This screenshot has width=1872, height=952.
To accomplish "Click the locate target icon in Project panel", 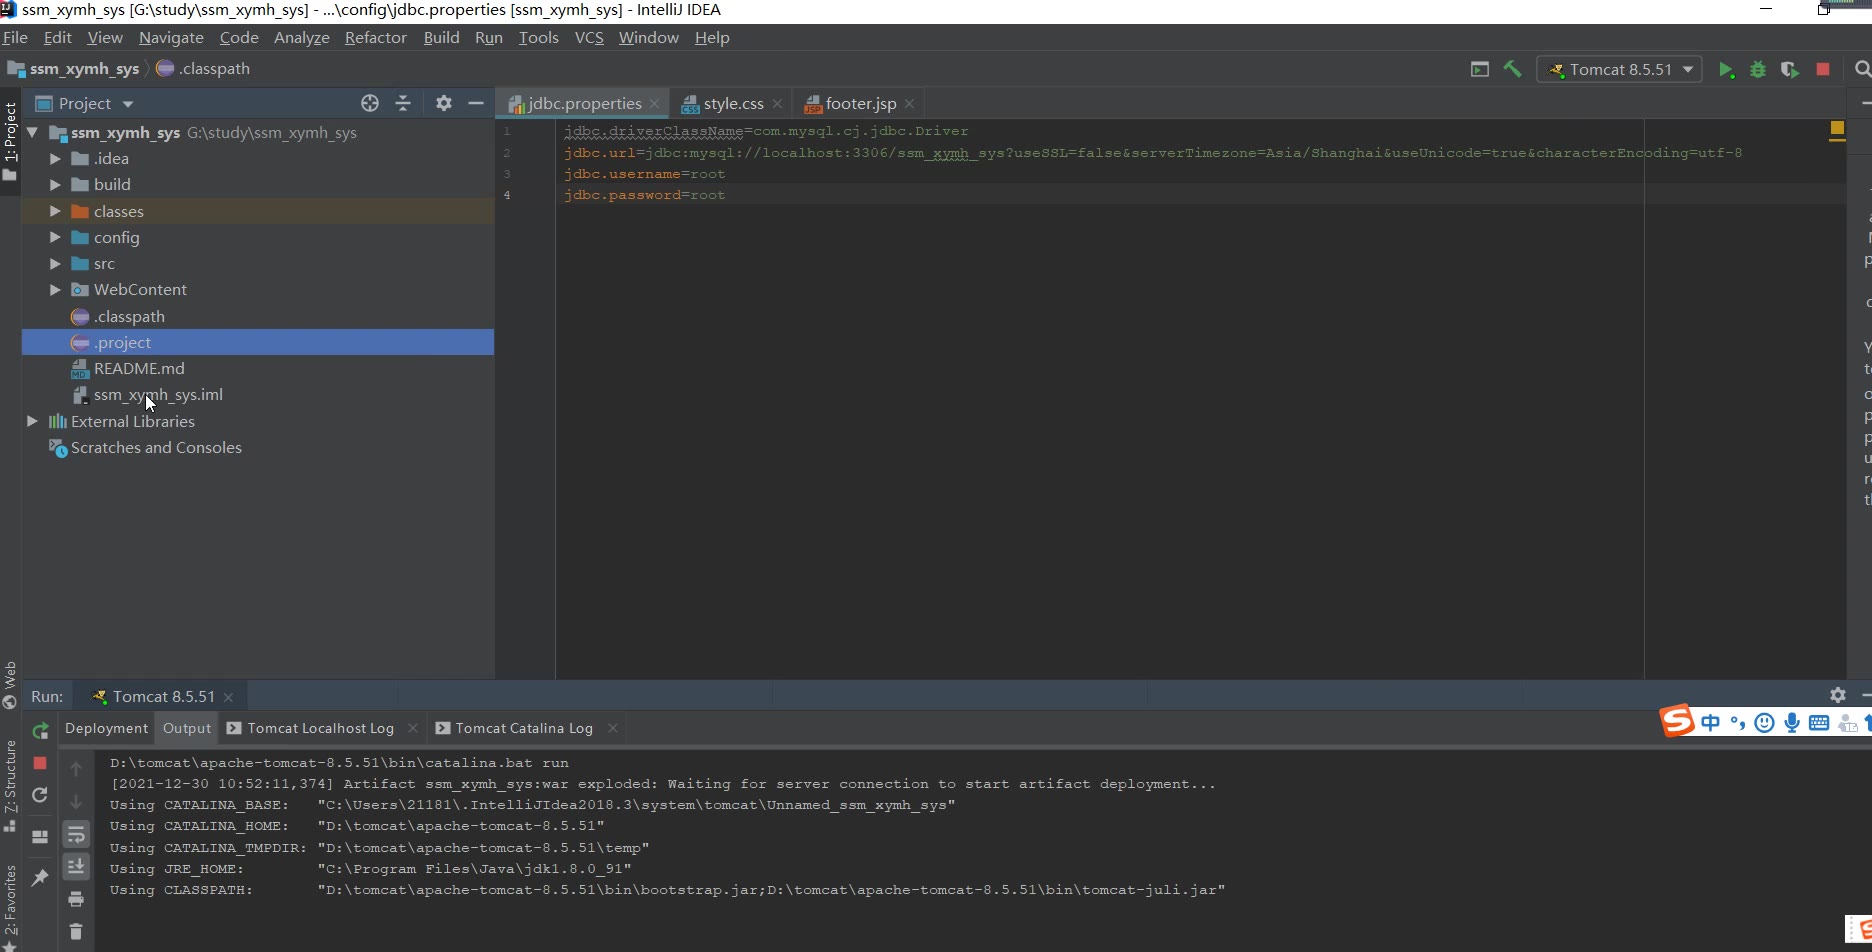I will 370,103.
